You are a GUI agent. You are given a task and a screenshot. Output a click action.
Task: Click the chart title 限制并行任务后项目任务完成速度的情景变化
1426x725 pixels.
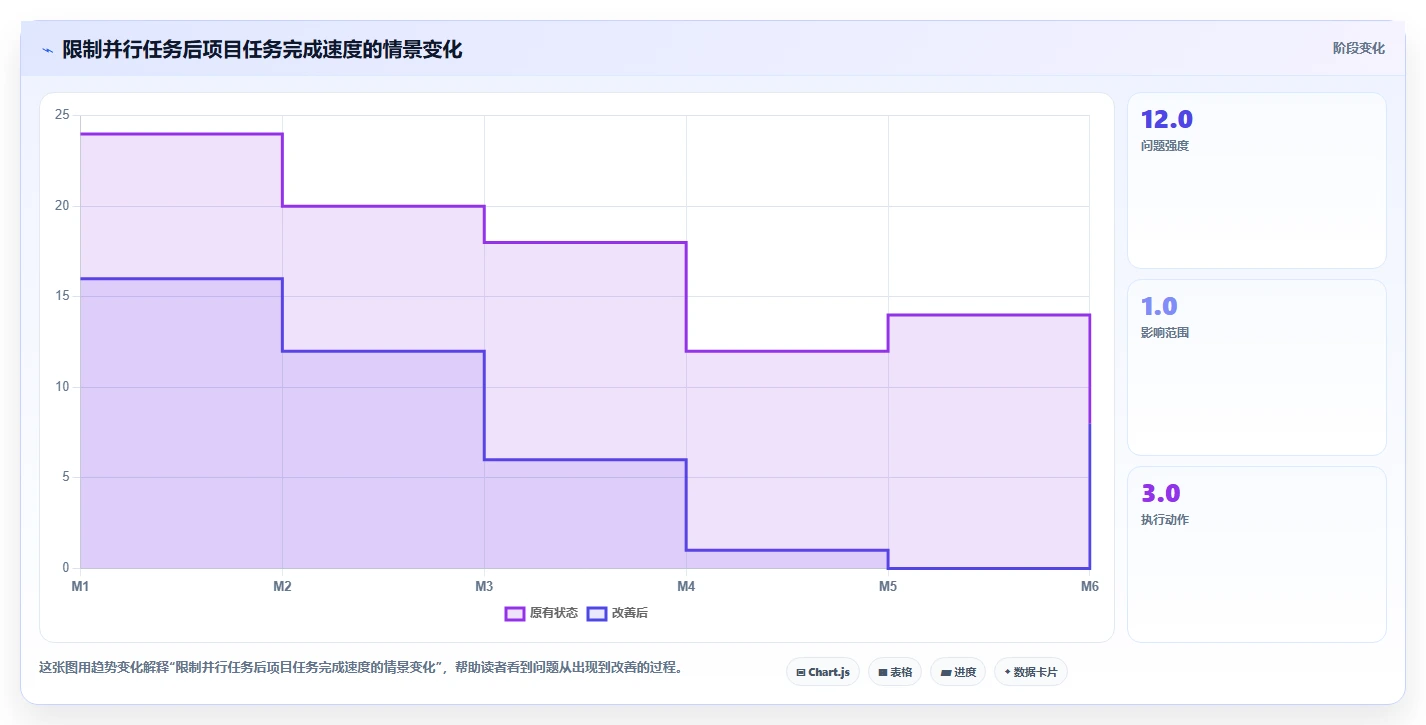262,49
